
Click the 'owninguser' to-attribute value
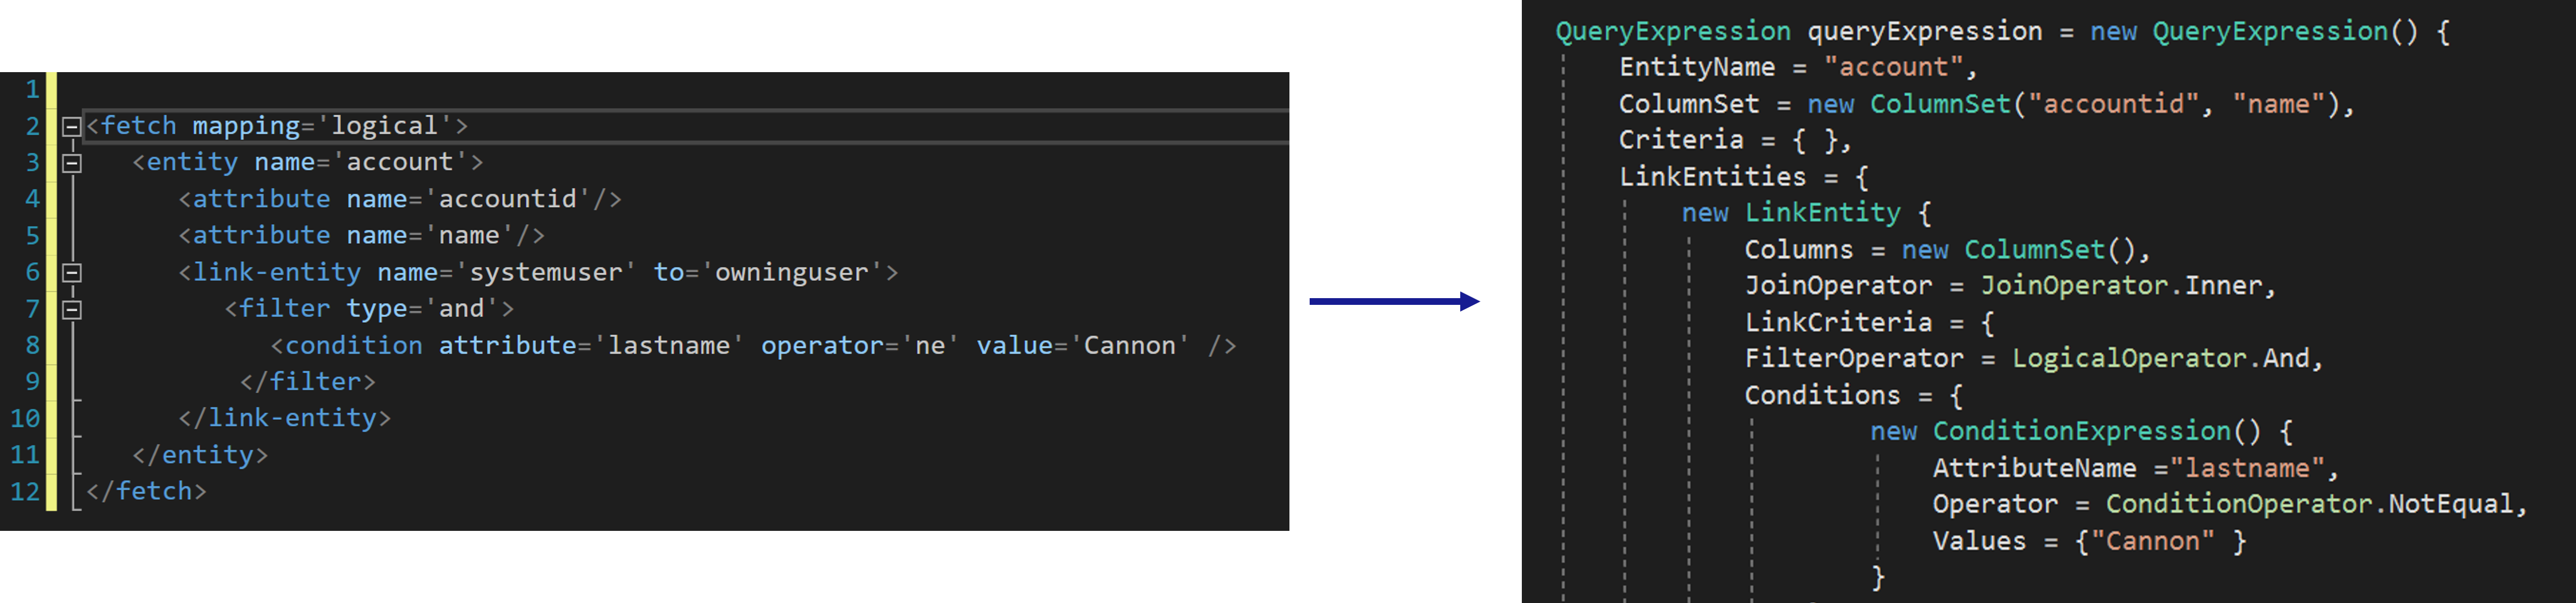791,272
